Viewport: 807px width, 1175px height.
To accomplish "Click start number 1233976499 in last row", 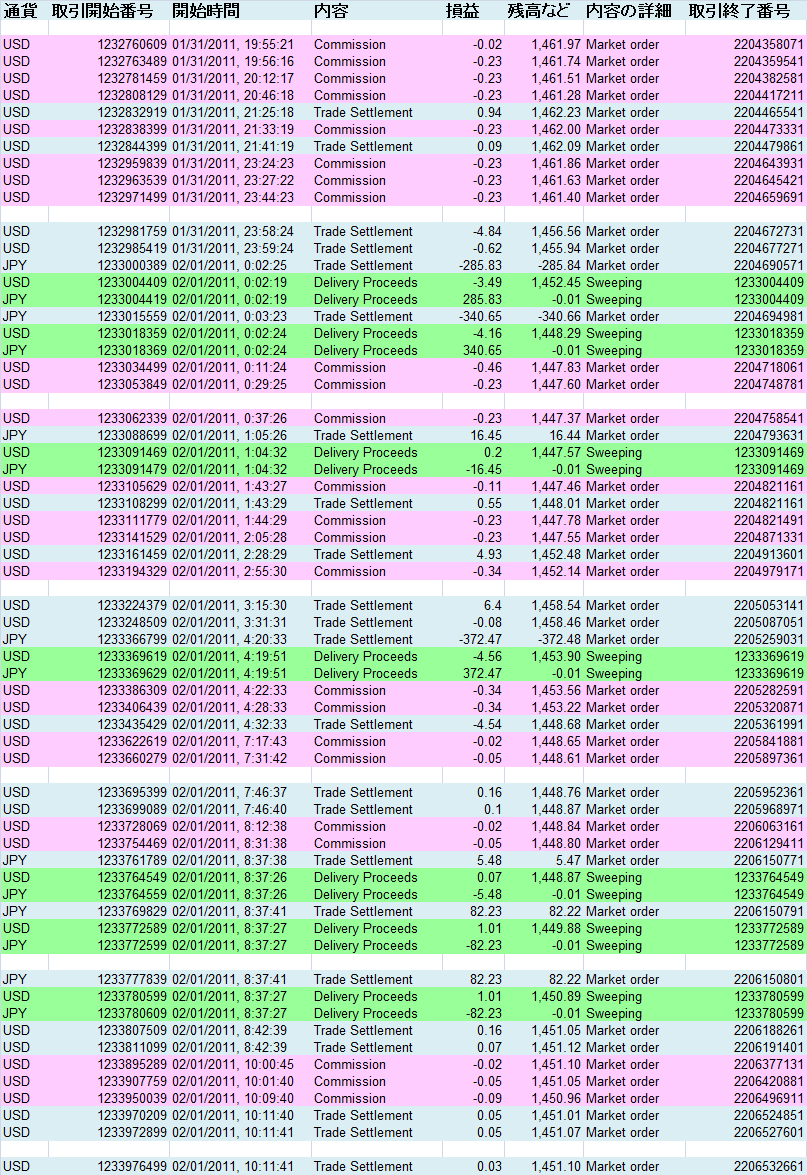I will [132, 1167].
